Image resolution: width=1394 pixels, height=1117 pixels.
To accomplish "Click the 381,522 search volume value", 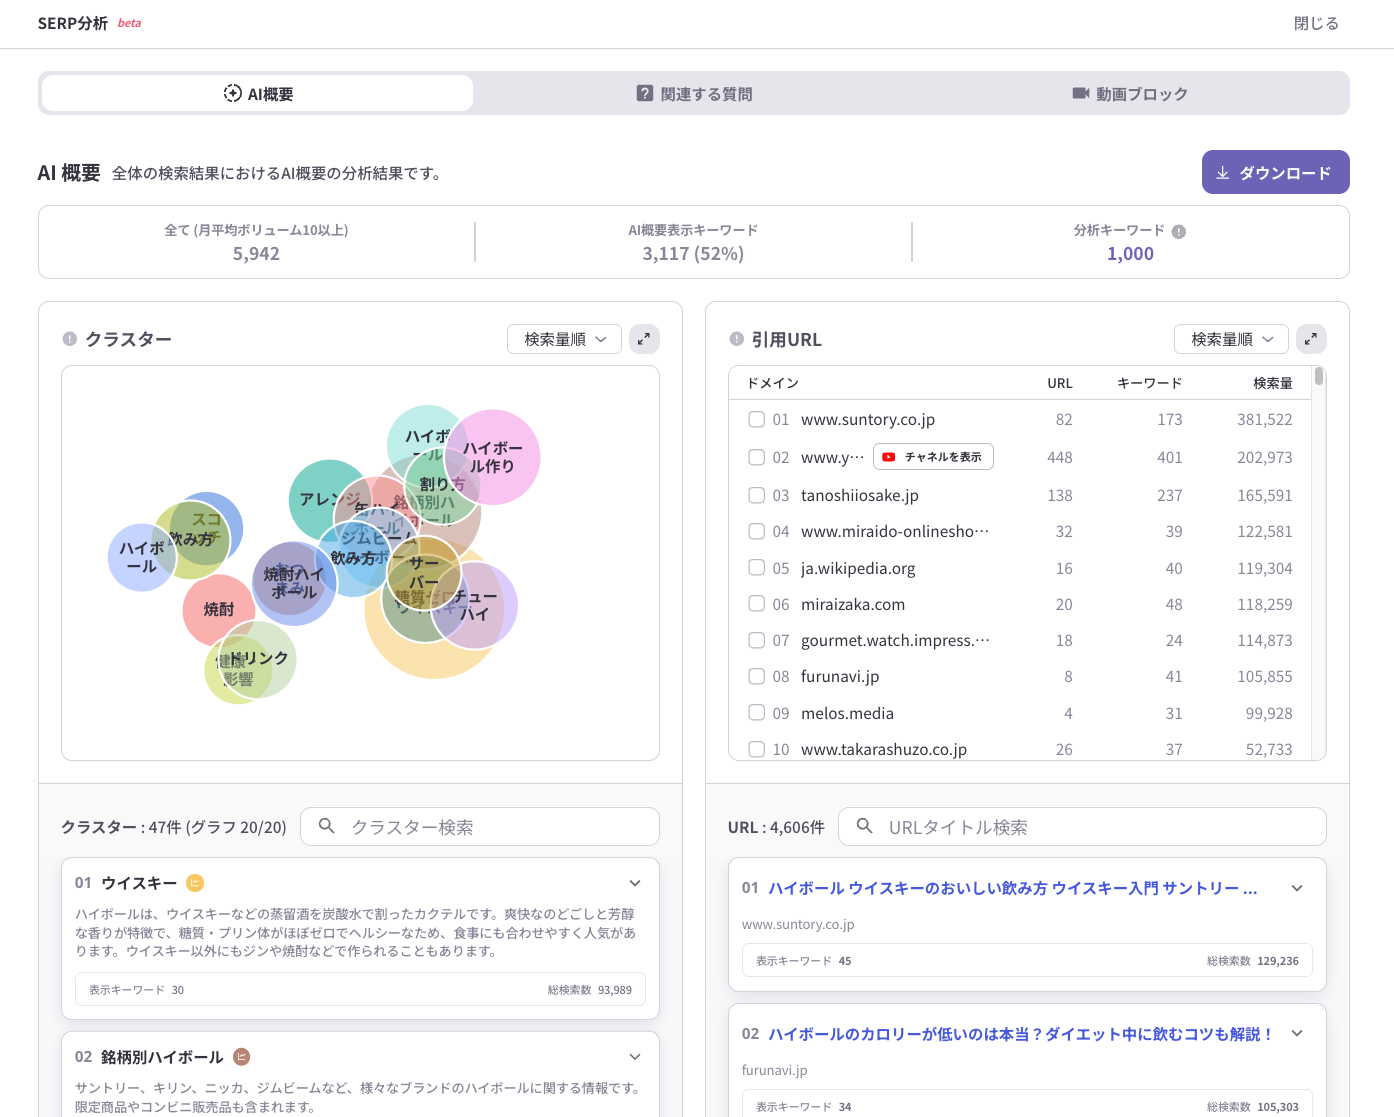I will click(x=1264, y=419).
